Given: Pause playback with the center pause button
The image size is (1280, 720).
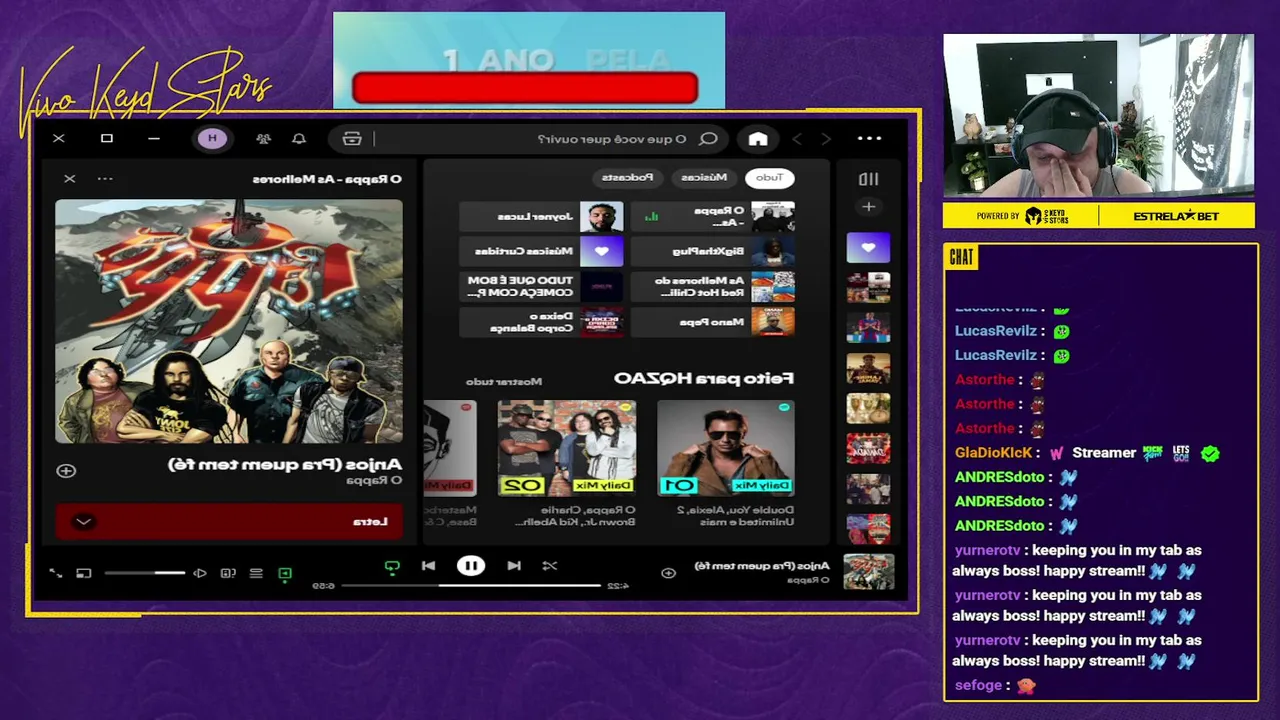Looking at the screenshot, I should 471,566.
